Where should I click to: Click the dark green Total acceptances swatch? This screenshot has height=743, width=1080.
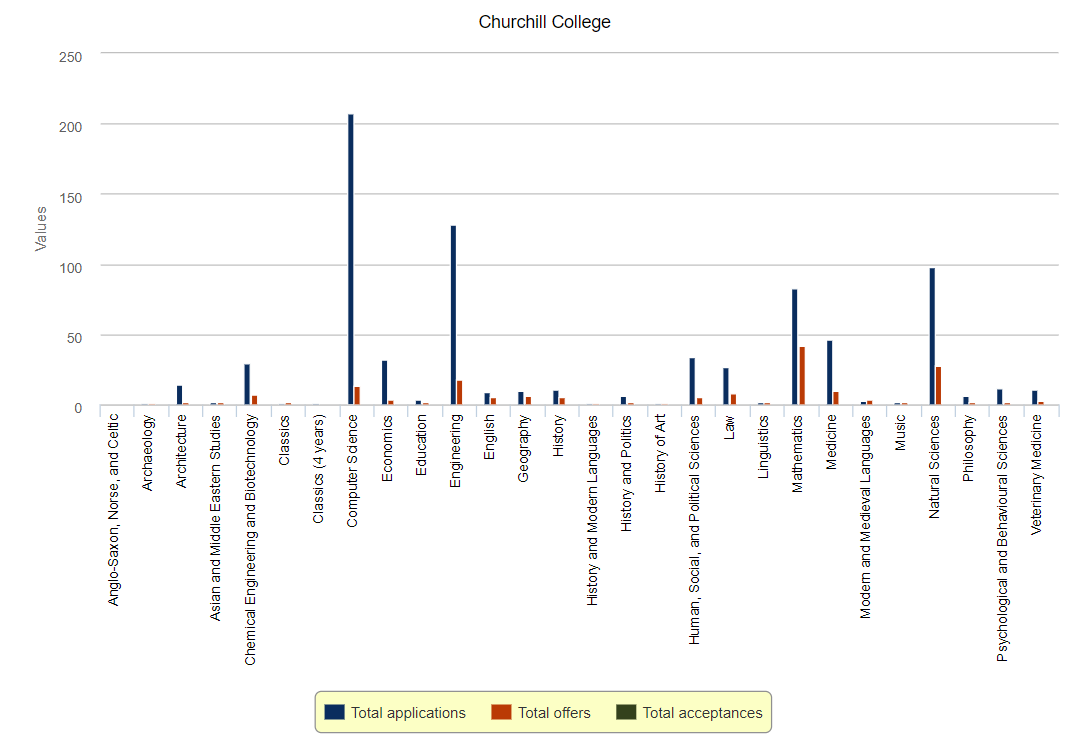[x=626, y=712]
